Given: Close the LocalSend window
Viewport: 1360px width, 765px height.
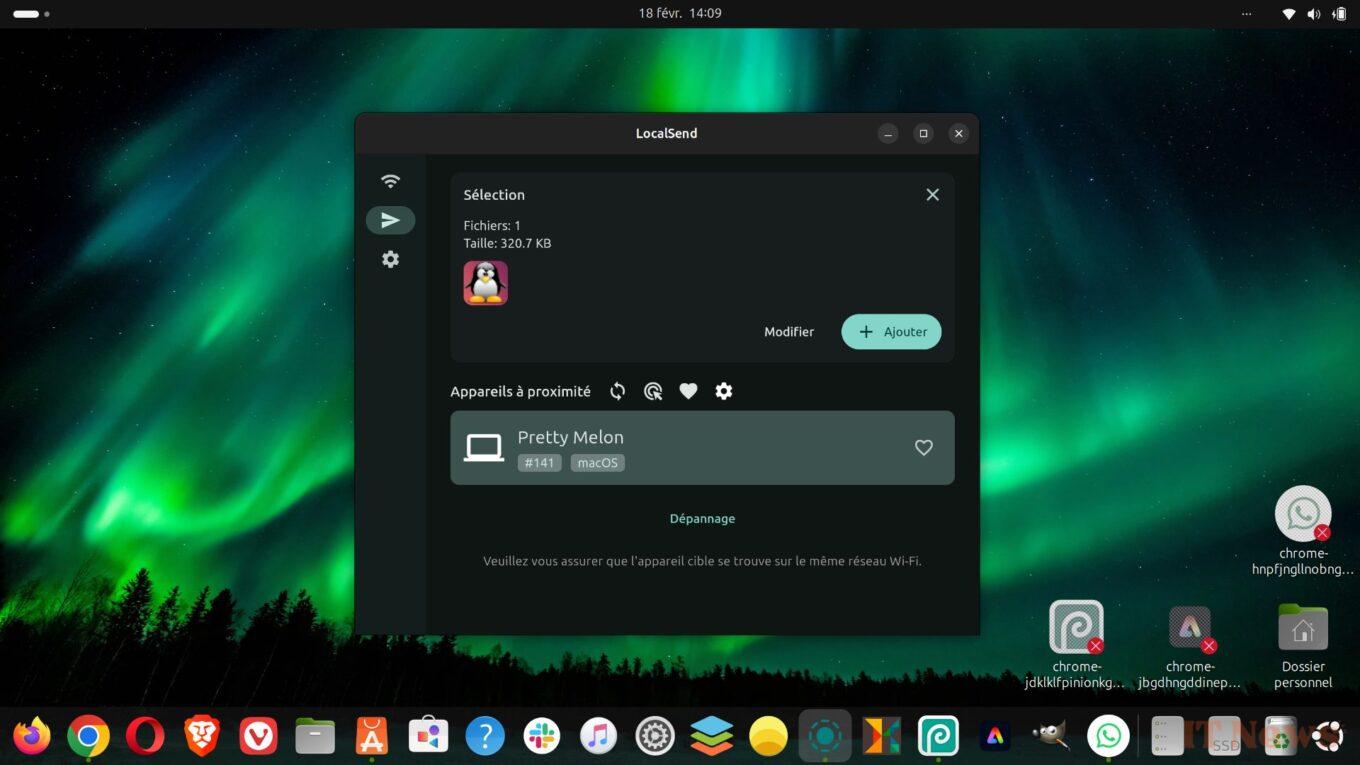Looking at the screenshot, I should click(959, 134).
